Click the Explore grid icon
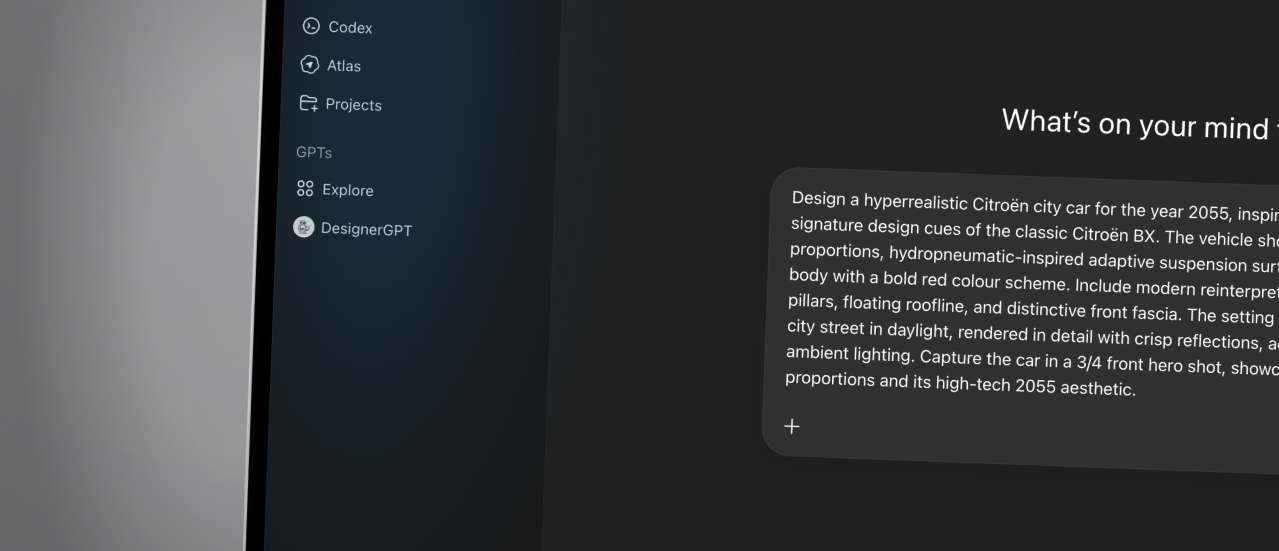The image size is (1279, 551). (305, 189)
